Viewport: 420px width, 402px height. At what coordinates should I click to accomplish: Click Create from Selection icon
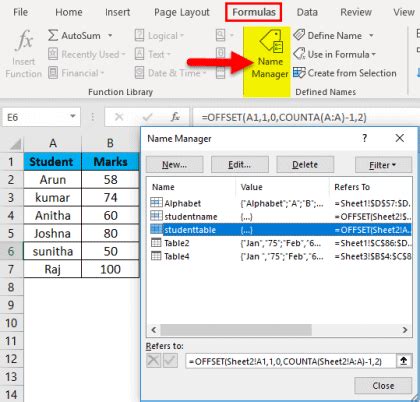[299, 72]
